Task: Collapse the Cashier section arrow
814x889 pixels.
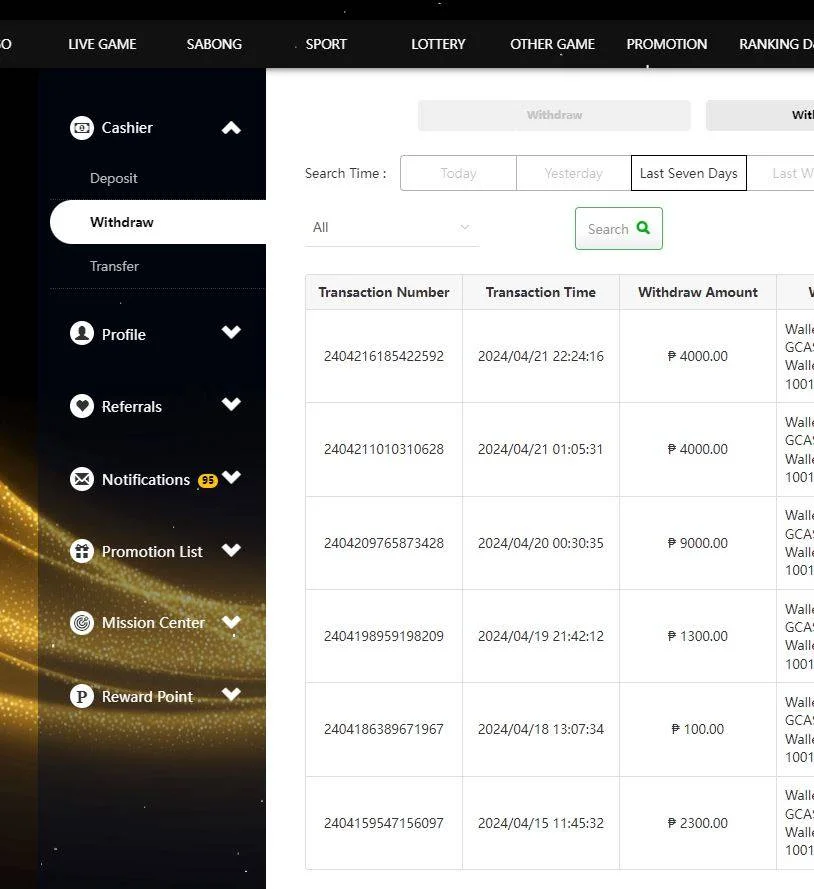Action: (x=231, y=128)
